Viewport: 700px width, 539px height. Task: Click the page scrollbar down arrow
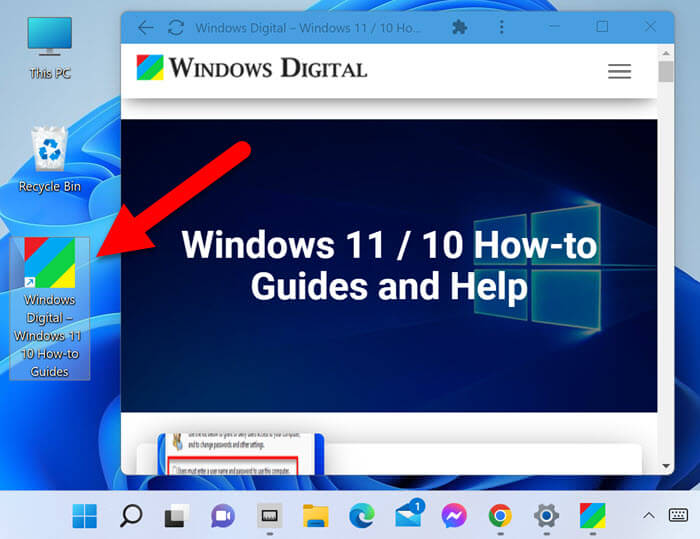[x=666, y=466]
